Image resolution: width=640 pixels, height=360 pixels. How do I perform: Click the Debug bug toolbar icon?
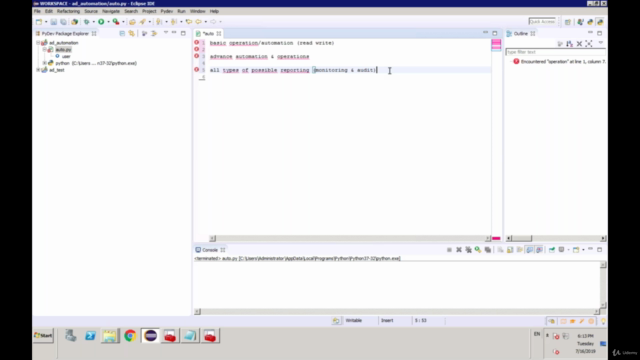pyautogui.click(x=87, y=22)
